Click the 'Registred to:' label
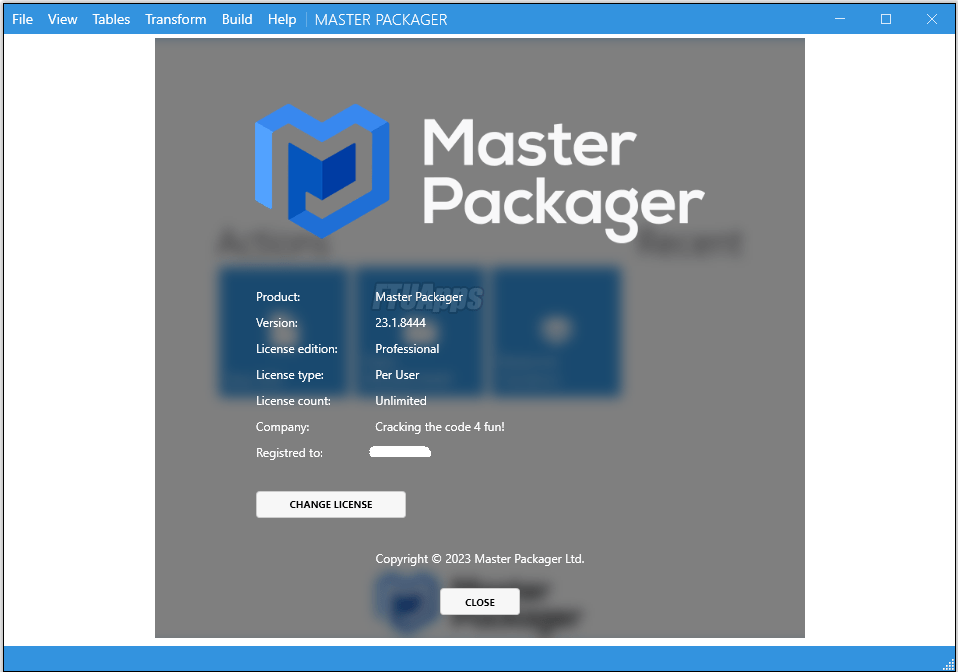 tap(289, 453)
